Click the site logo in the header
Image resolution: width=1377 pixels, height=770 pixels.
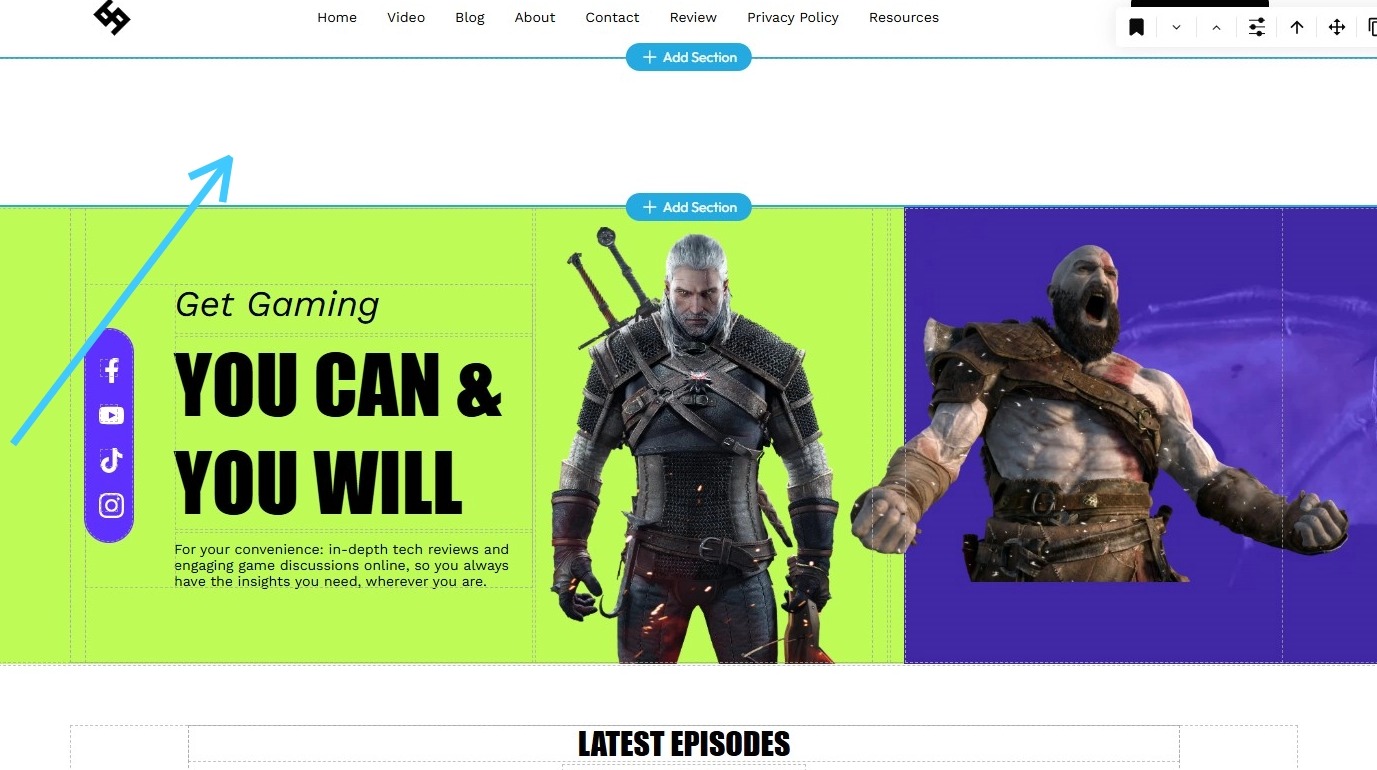pyautogui.click(x=112, y=17)
